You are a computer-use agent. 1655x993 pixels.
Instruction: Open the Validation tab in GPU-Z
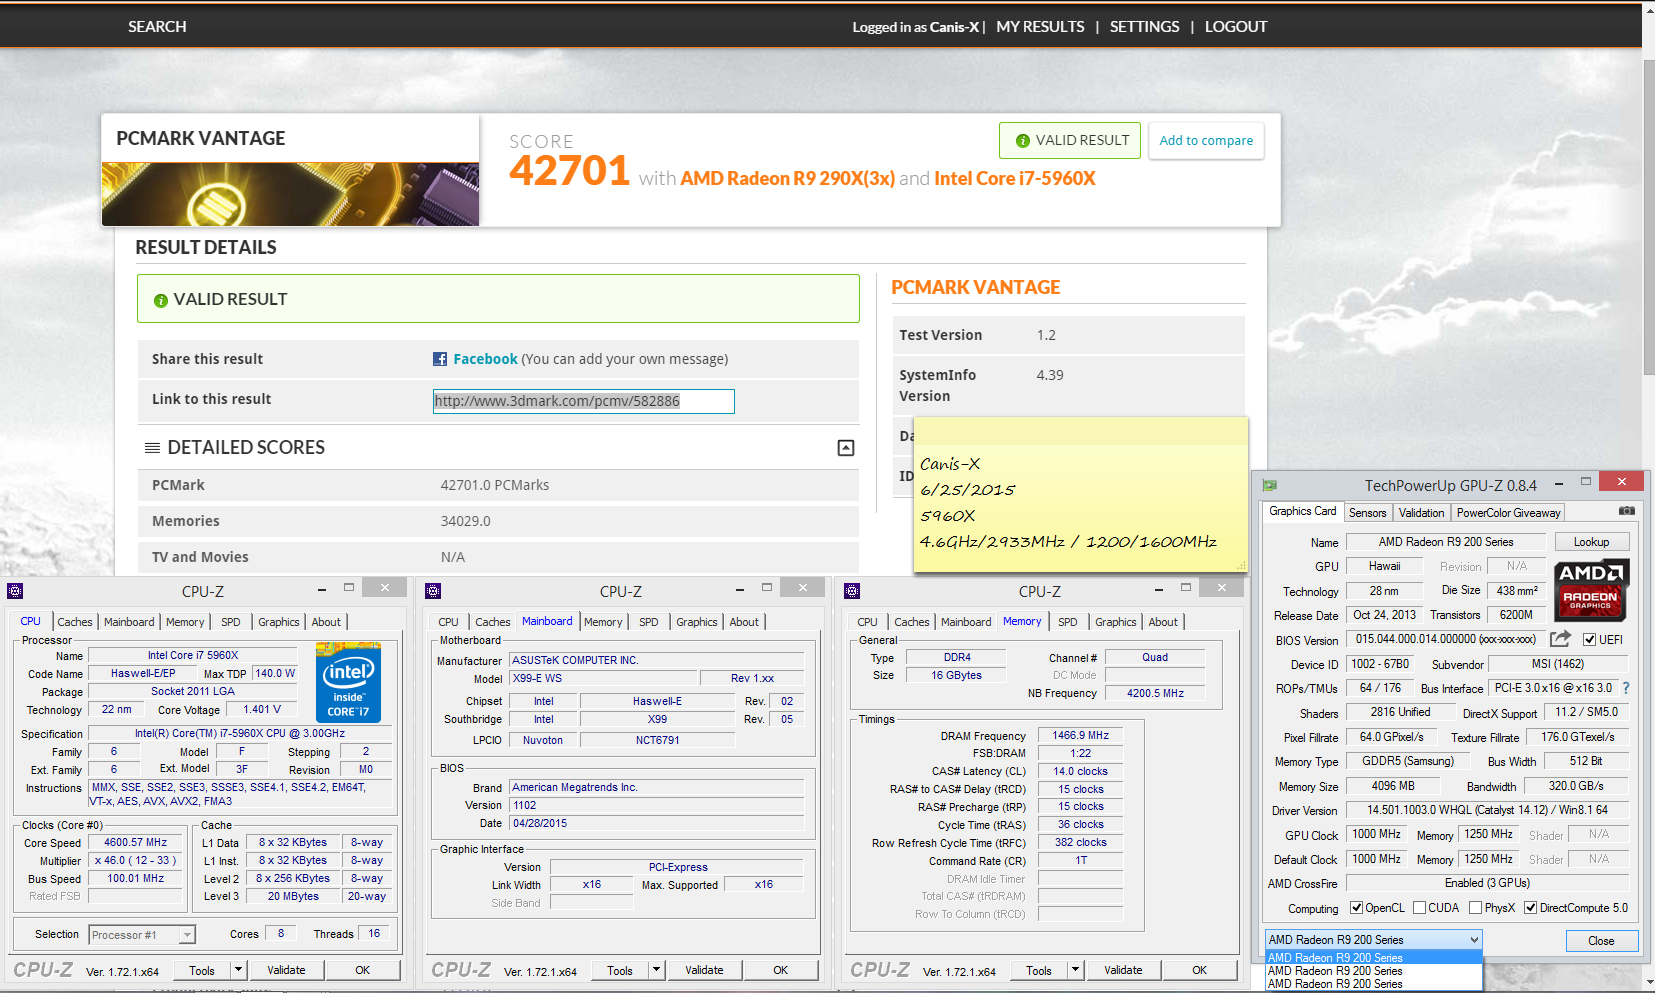coord(1421,513)
